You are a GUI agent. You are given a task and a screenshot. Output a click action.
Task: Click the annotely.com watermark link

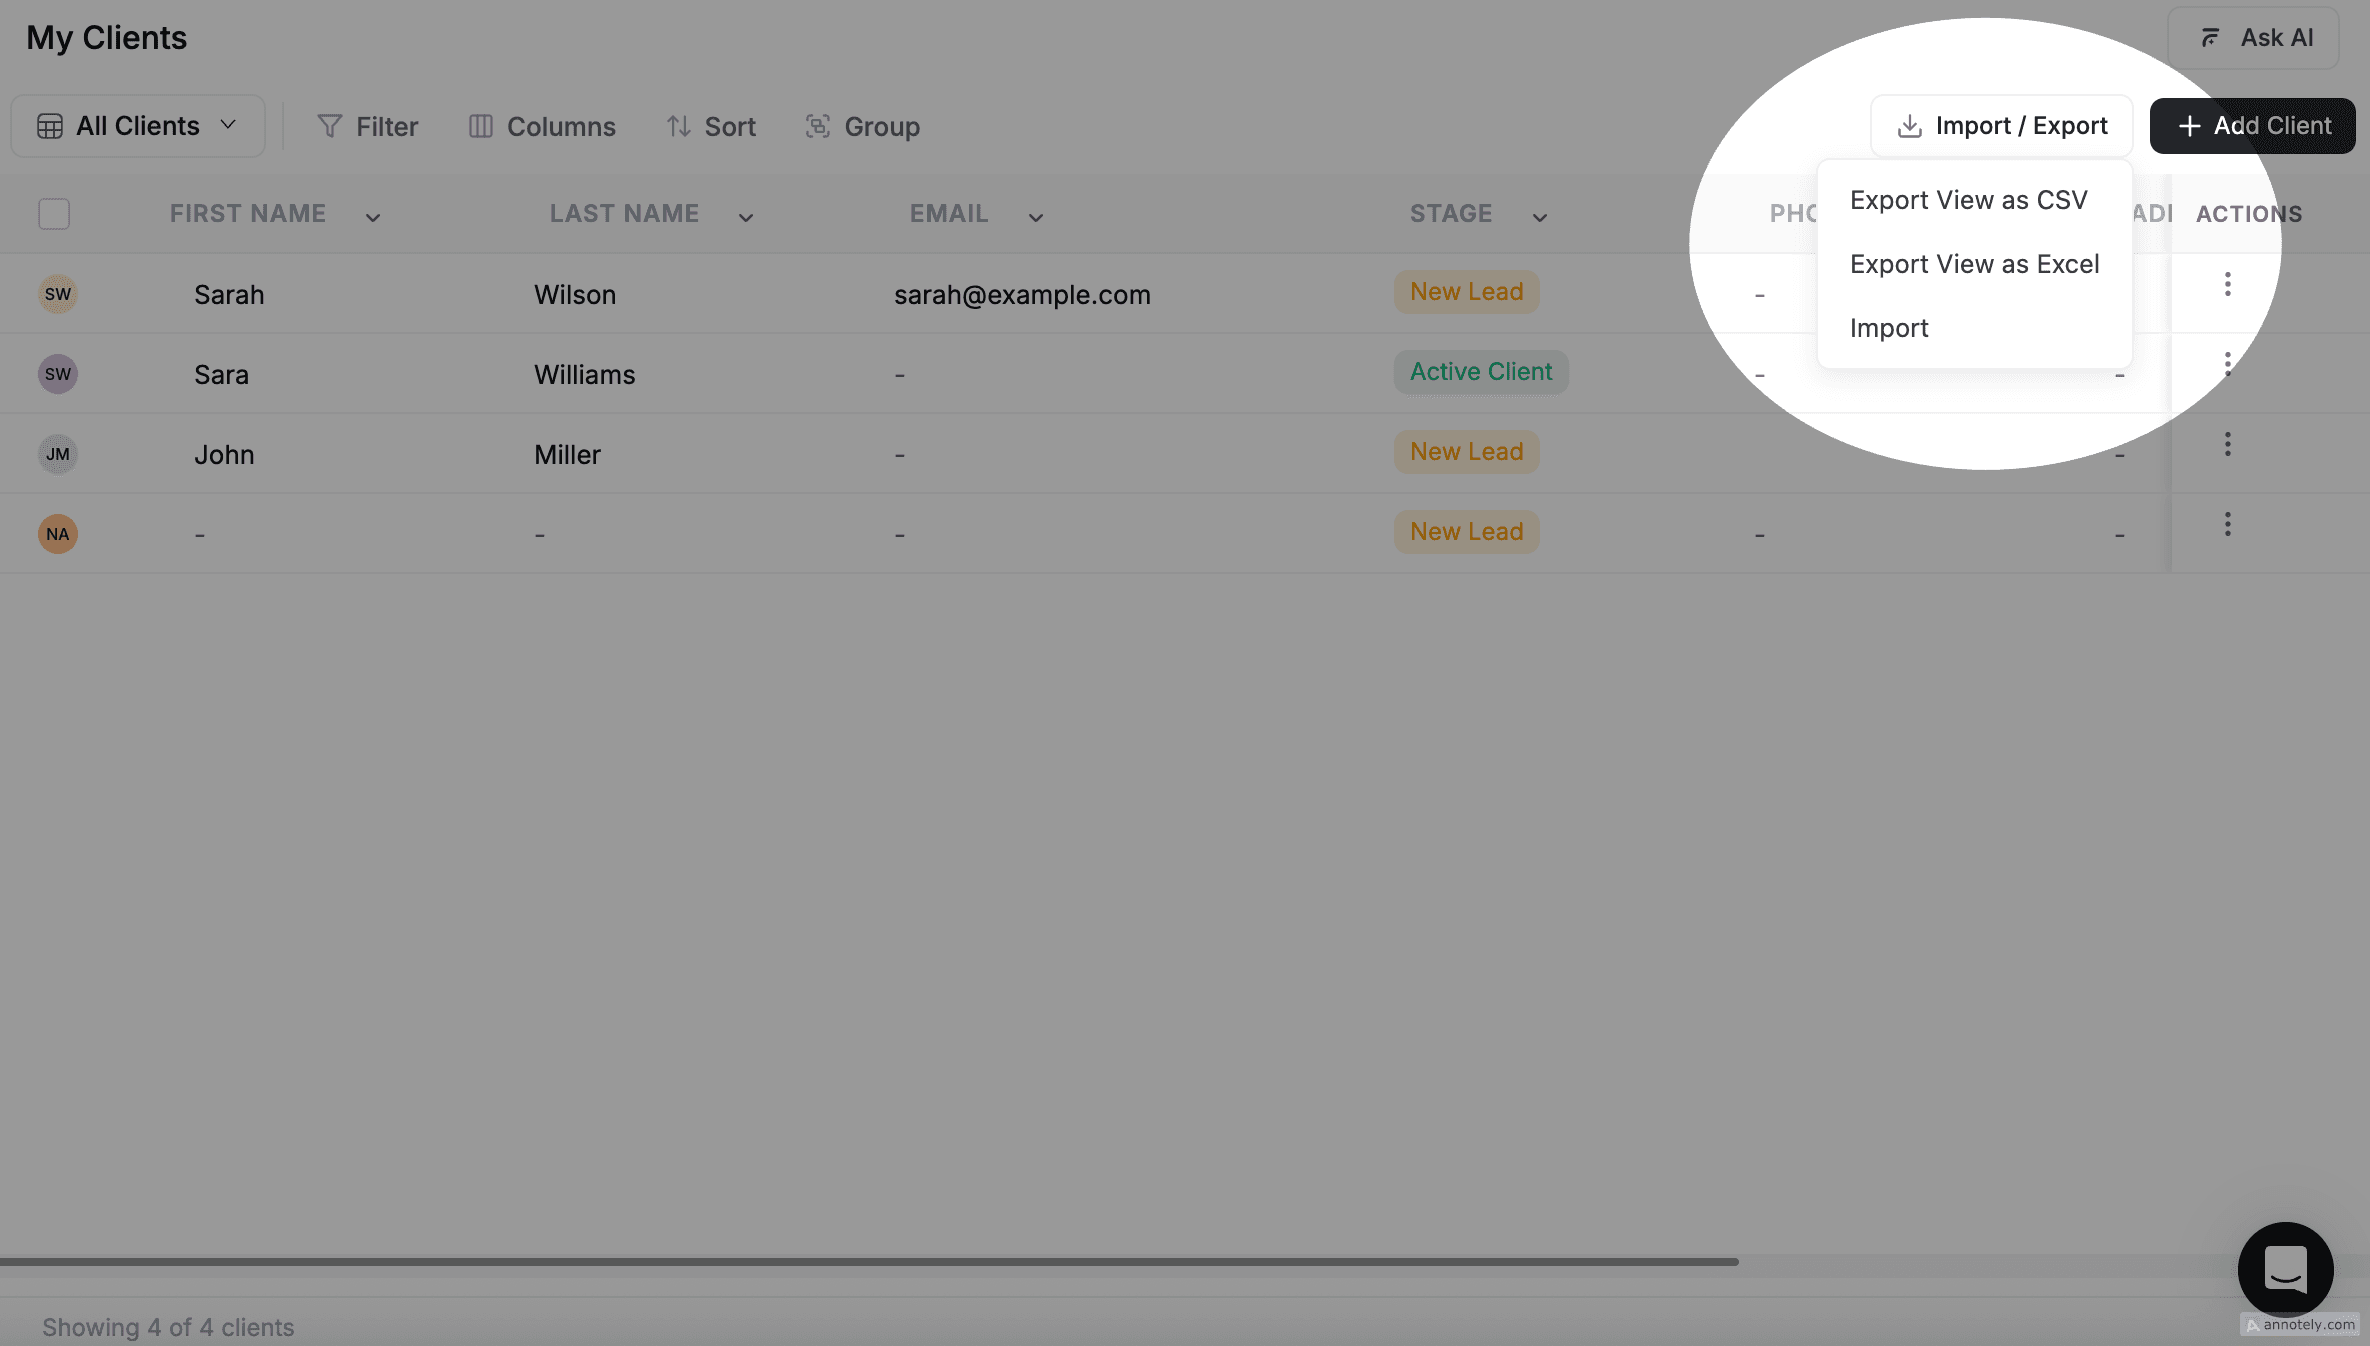pos(2300,1324)
